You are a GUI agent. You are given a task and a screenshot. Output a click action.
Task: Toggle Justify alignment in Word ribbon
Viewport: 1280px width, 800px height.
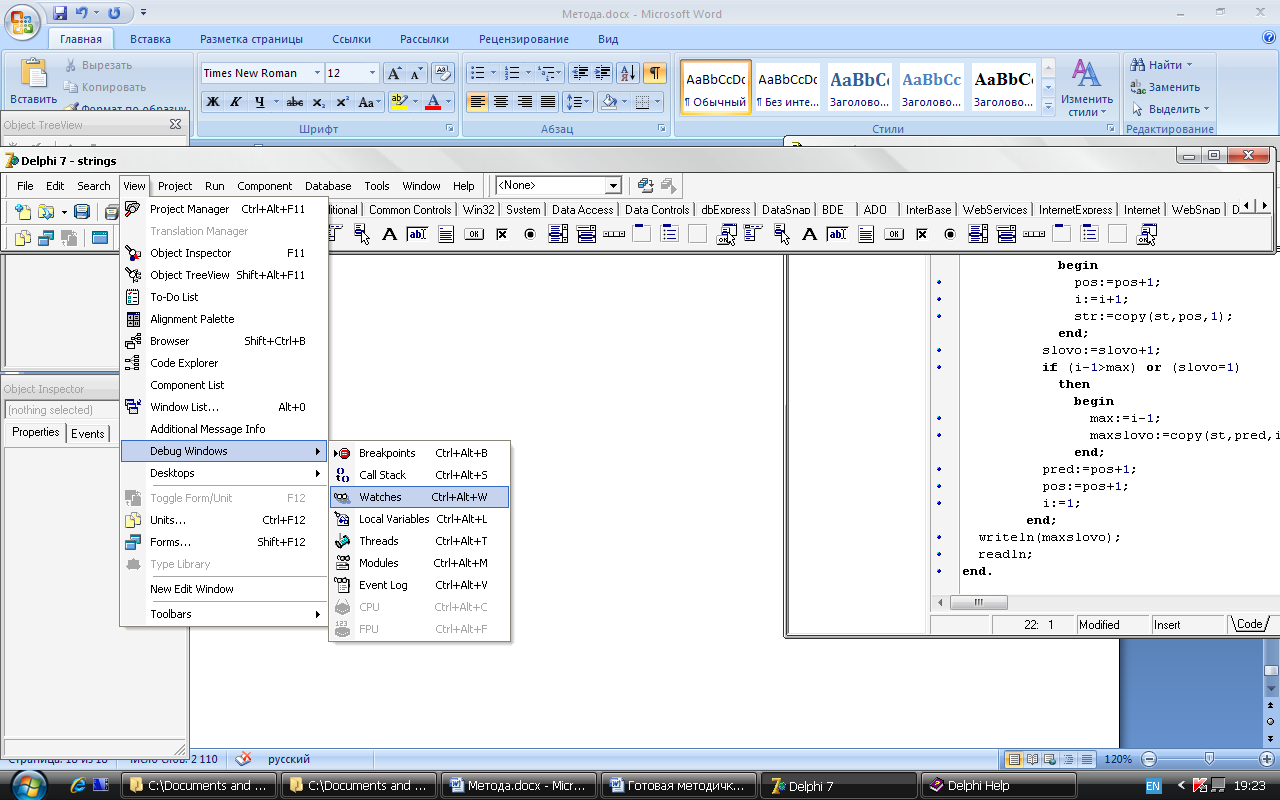click(548, 102)
